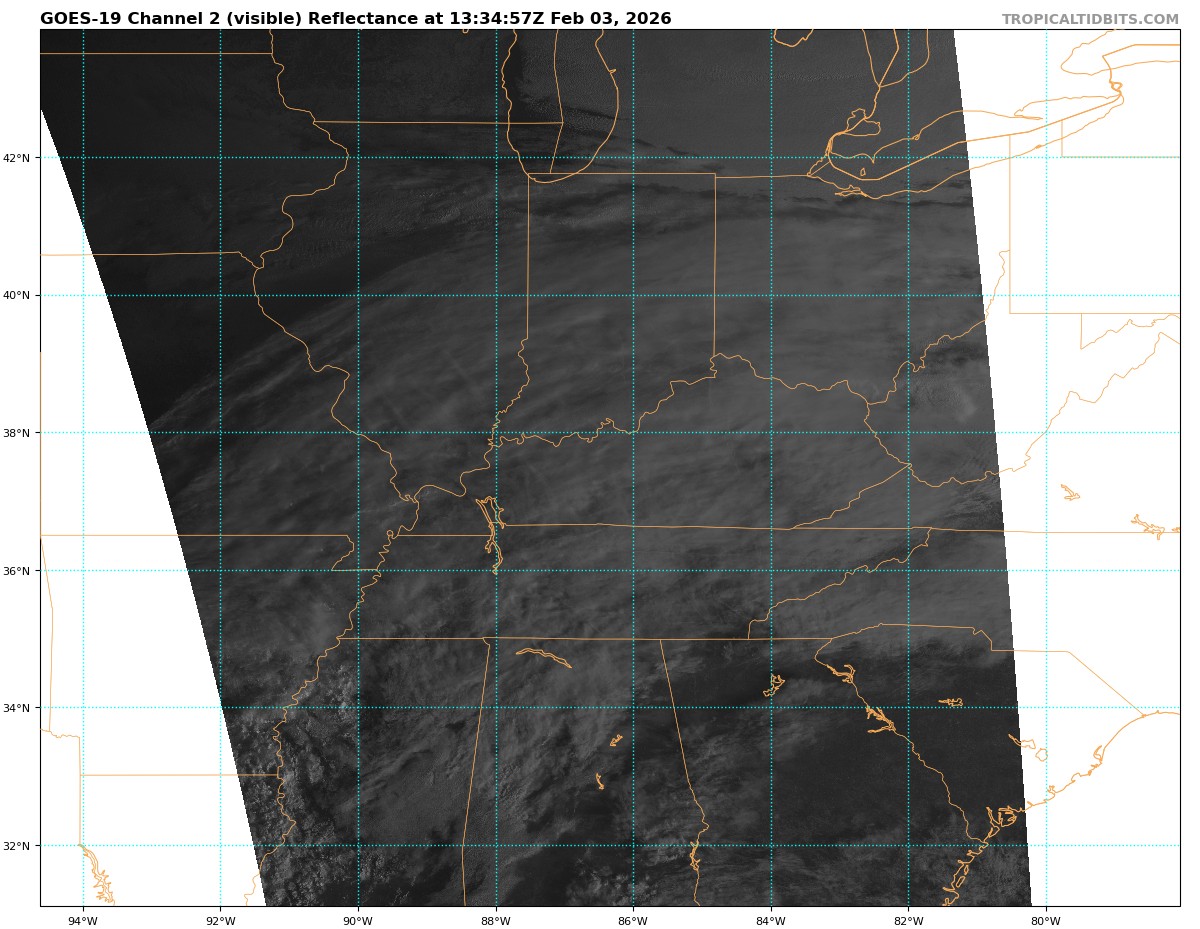1200x929 pixels.
Task: Click the 82°W longitude axis label
Action: pos(908,921)
